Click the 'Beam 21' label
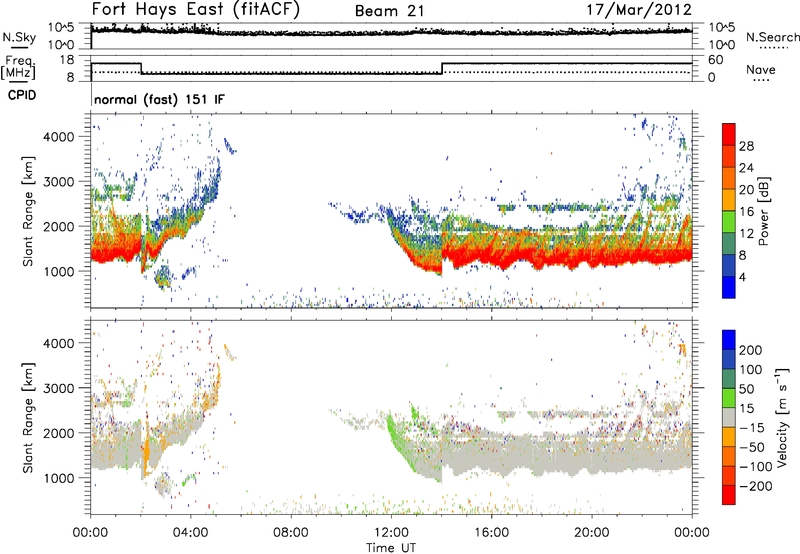The width and height of the screenshot is (800, 554). tap(389, 11)
